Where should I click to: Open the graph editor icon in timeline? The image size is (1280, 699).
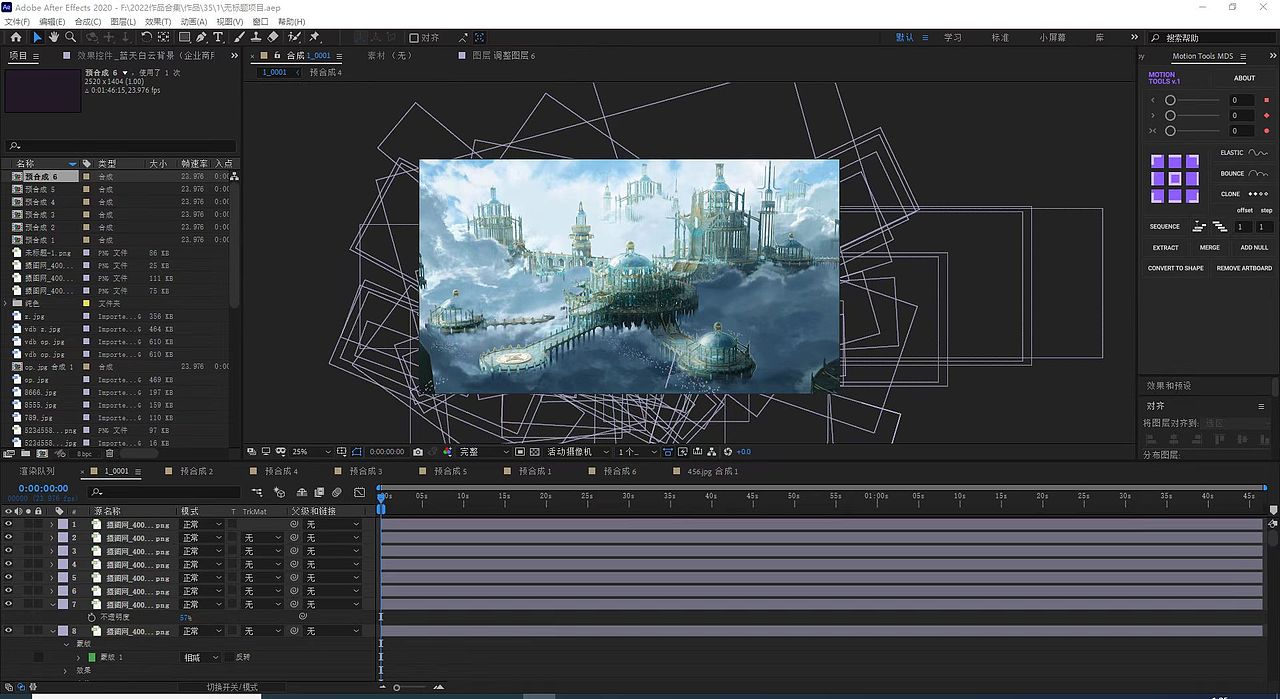359,492
